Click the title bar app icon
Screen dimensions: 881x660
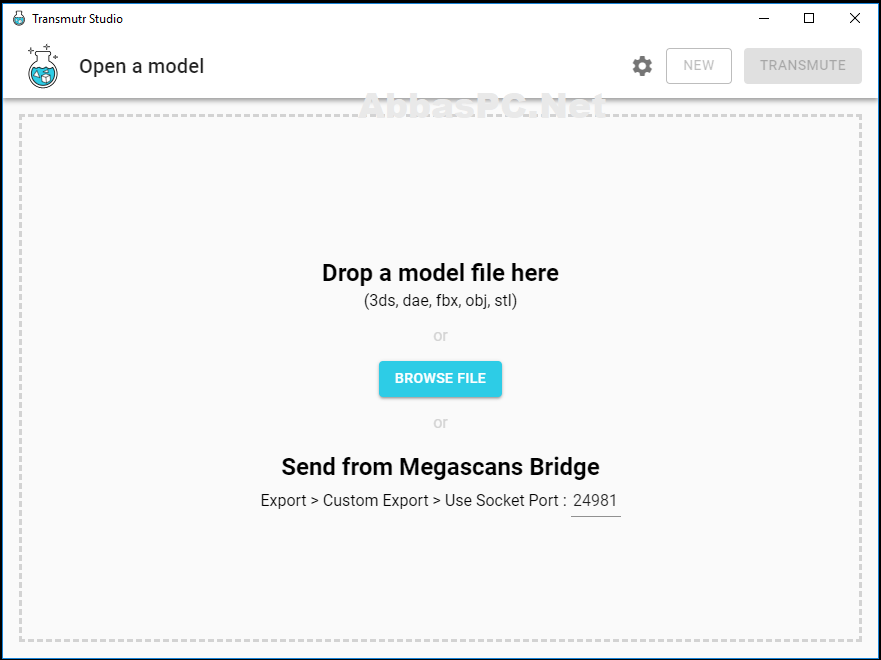[19, 19]
